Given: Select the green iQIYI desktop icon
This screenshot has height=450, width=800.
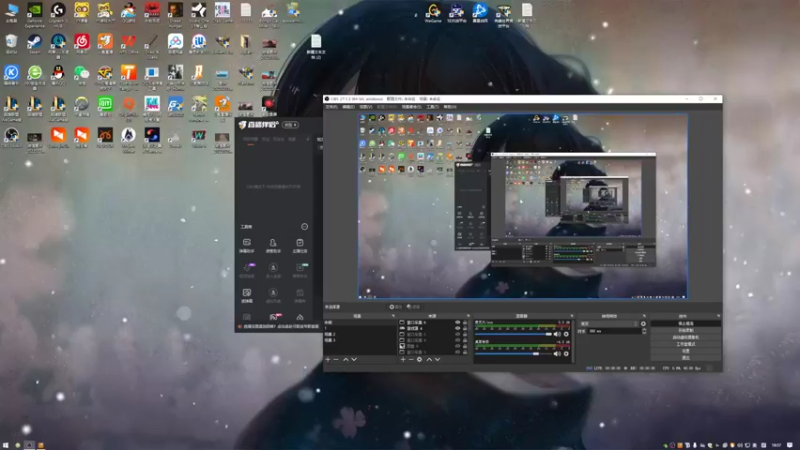Looking at the screenshot, I should pos(105,107).
